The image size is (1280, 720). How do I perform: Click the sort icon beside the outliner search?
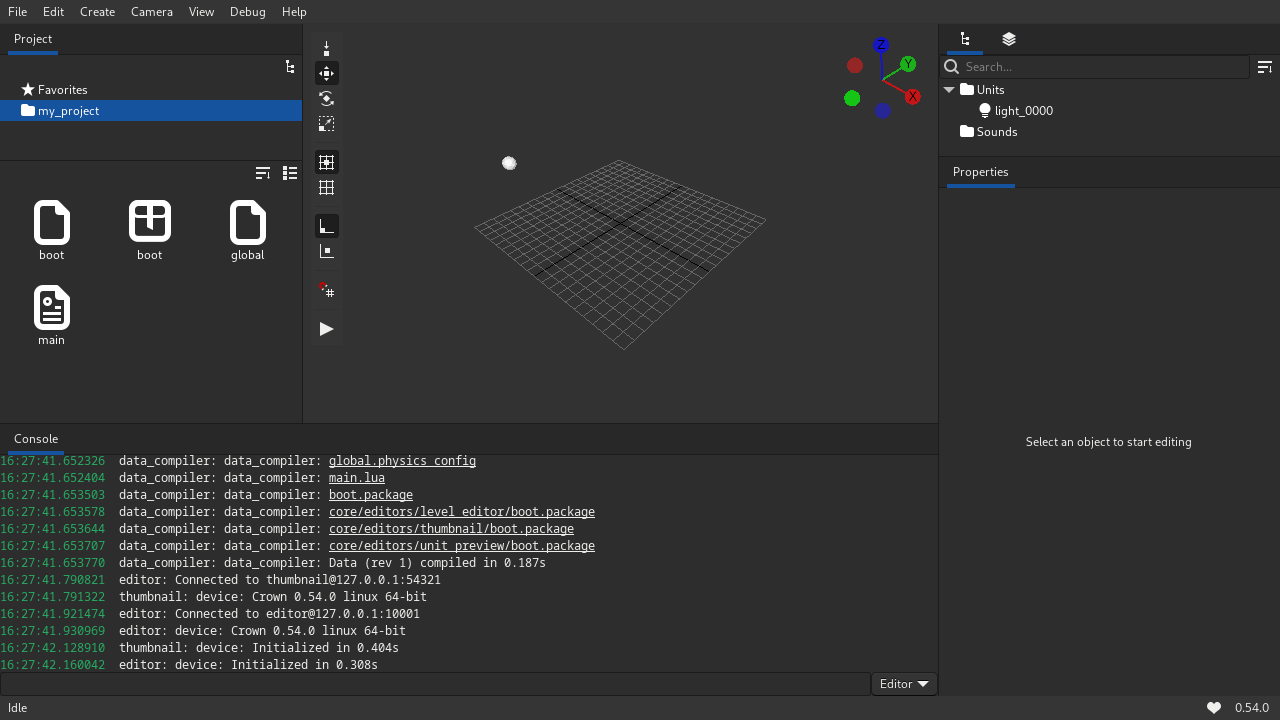click(1264, 66)
